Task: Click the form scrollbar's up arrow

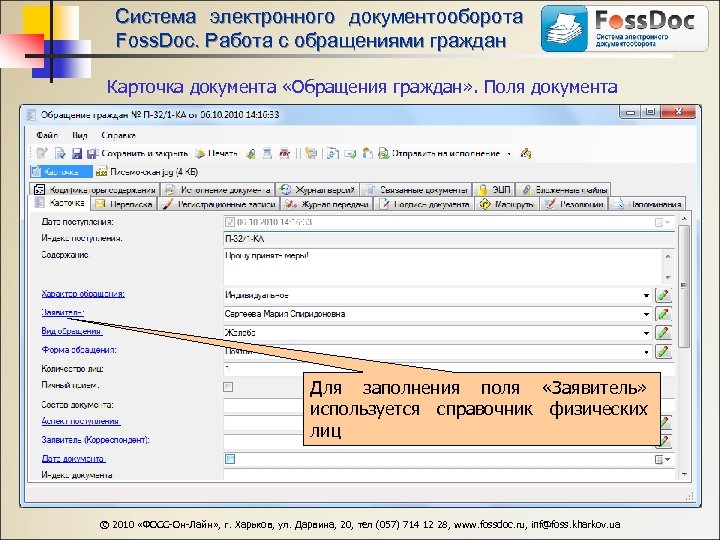Action: [x=683, y=219]
